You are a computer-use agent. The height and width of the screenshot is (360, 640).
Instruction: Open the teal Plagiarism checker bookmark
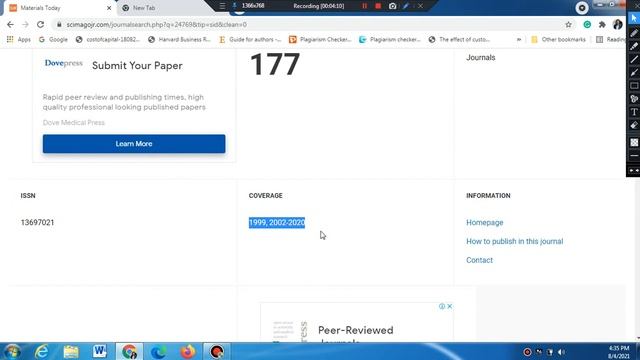coord(390,40)
